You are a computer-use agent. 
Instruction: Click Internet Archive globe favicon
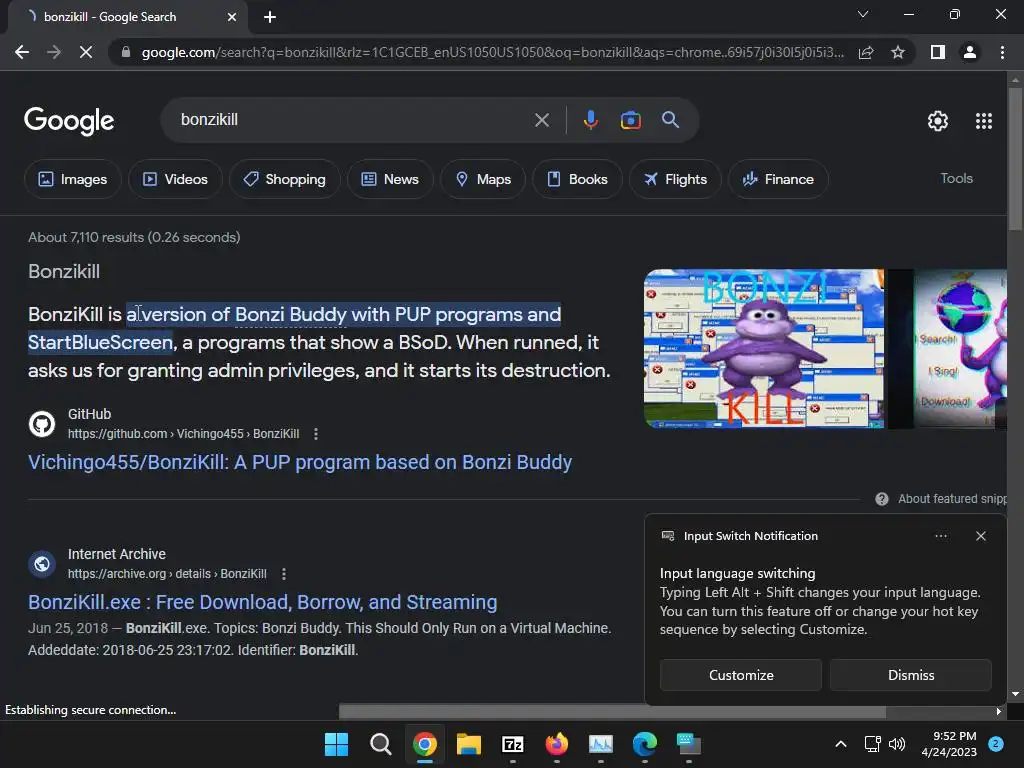click(42, 564)
